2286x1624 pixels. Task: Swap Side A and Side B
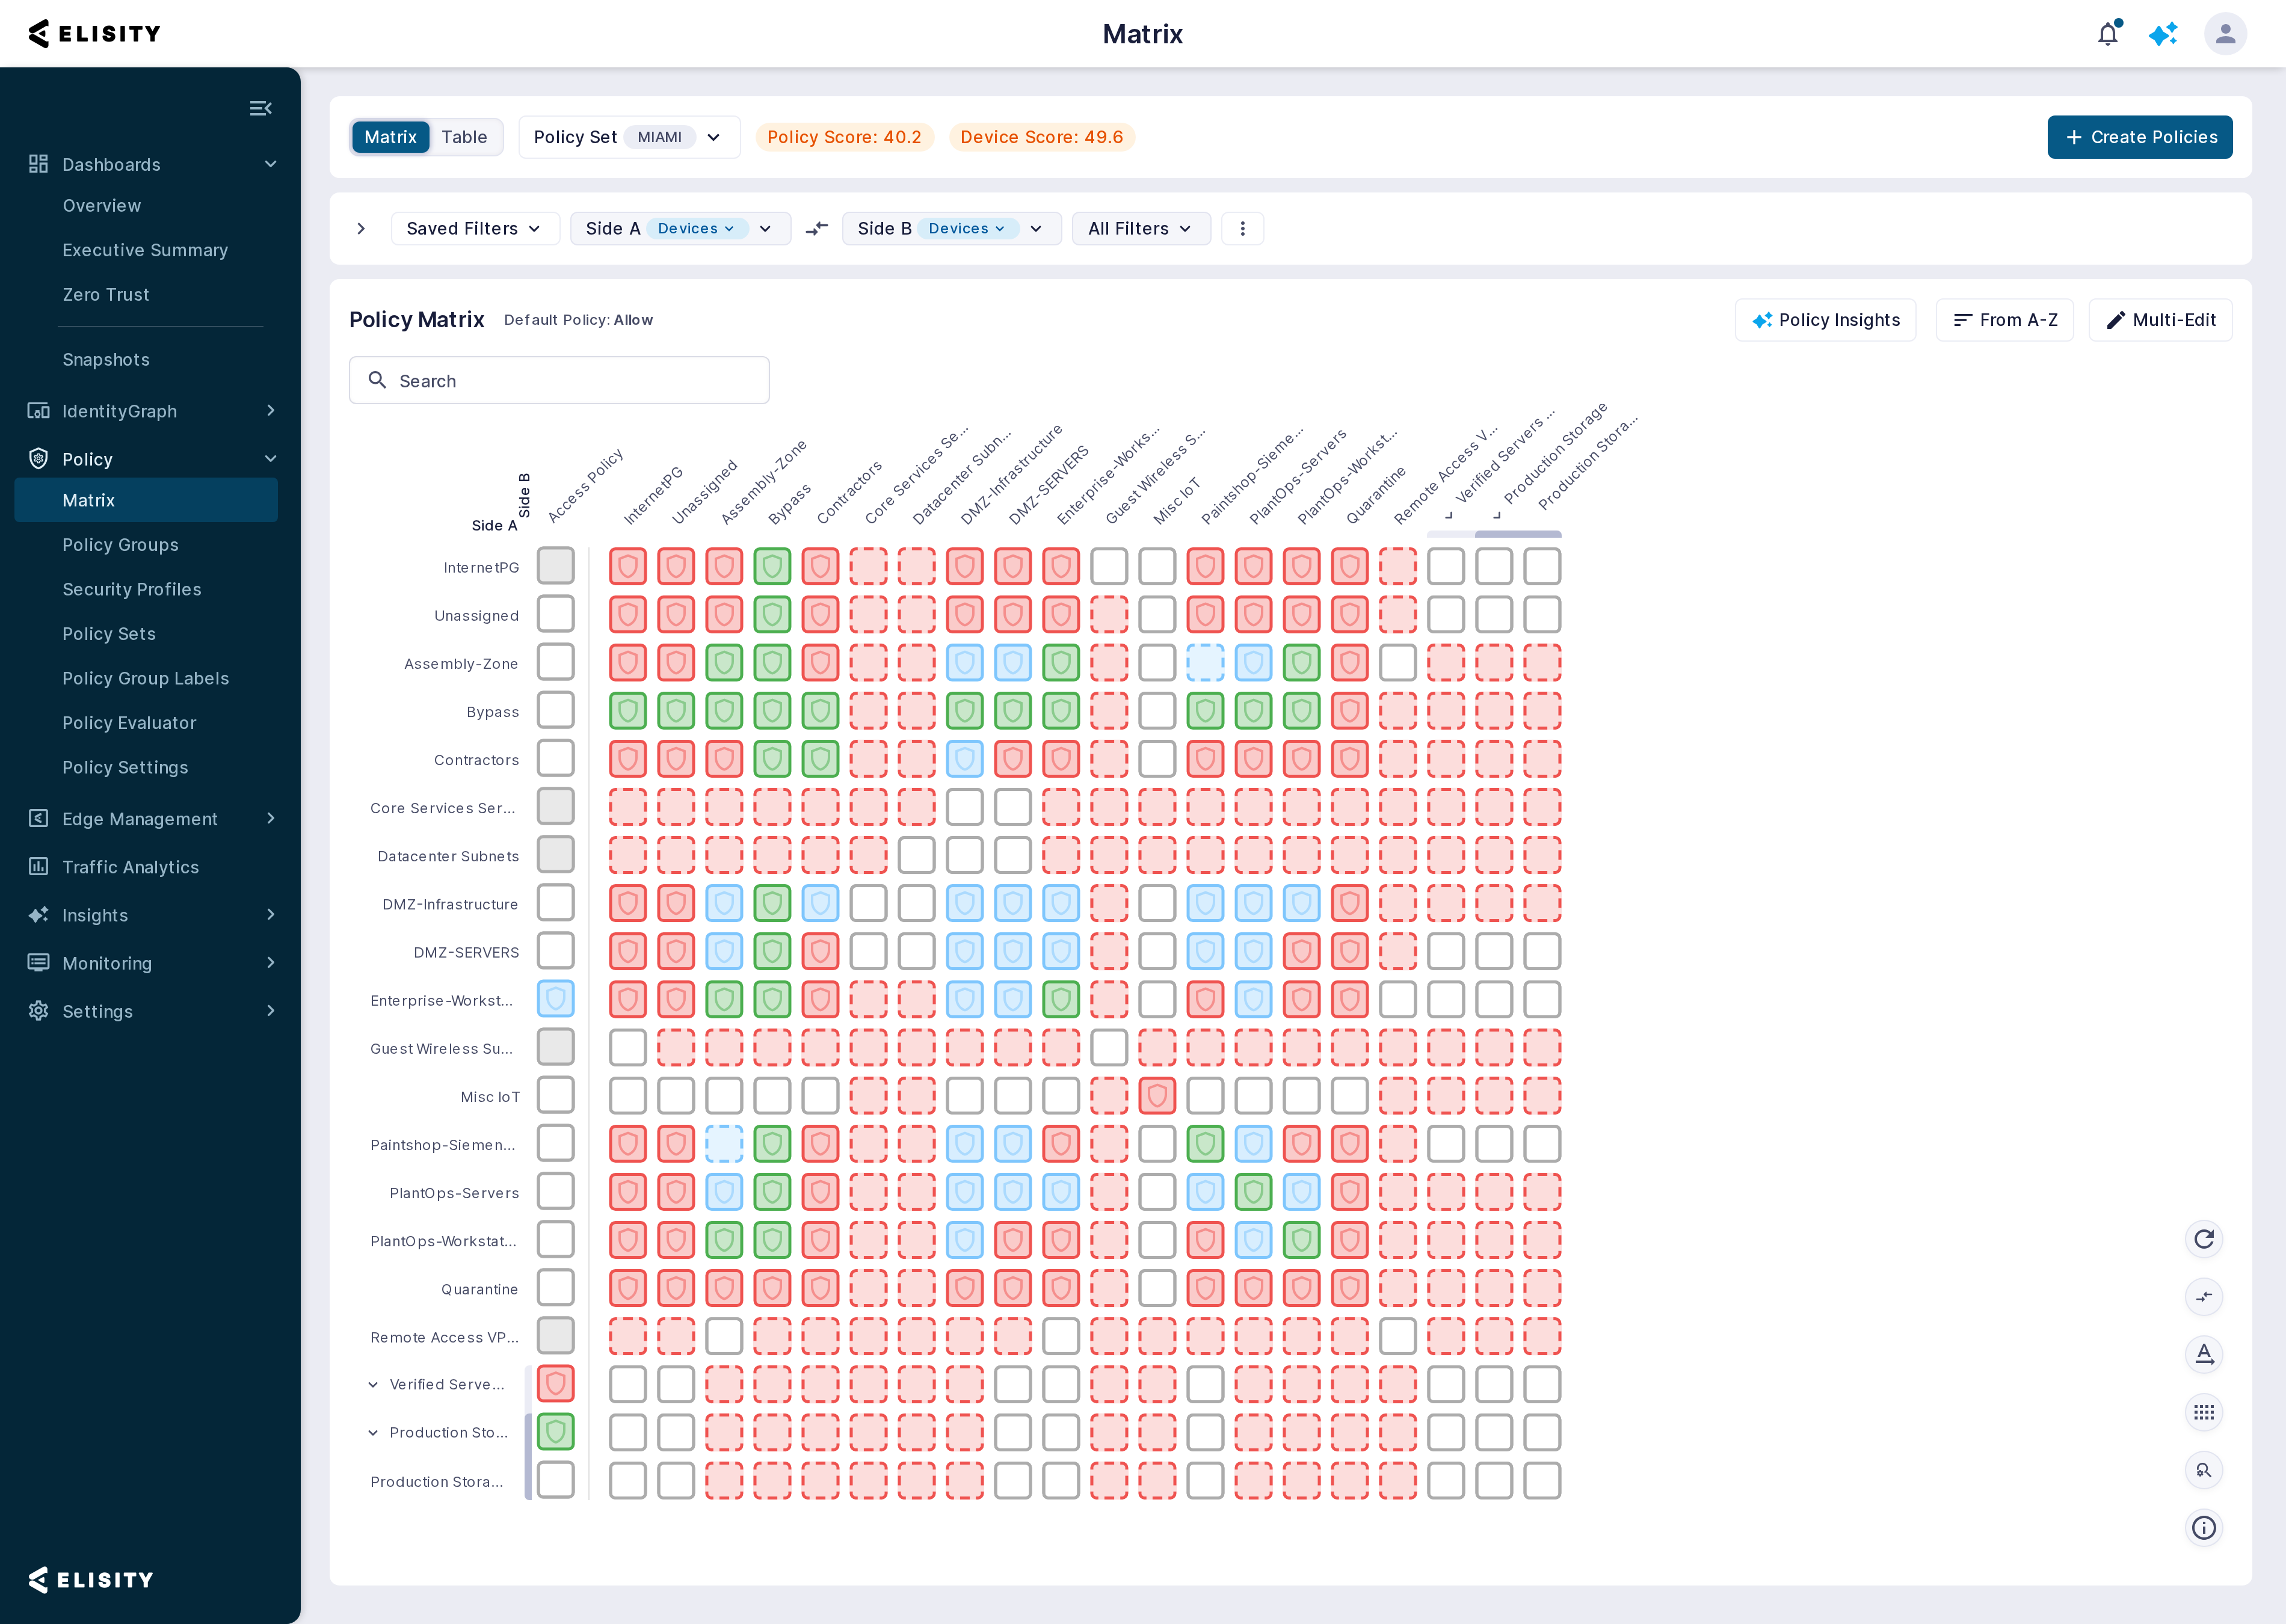(x=817, y=229)
